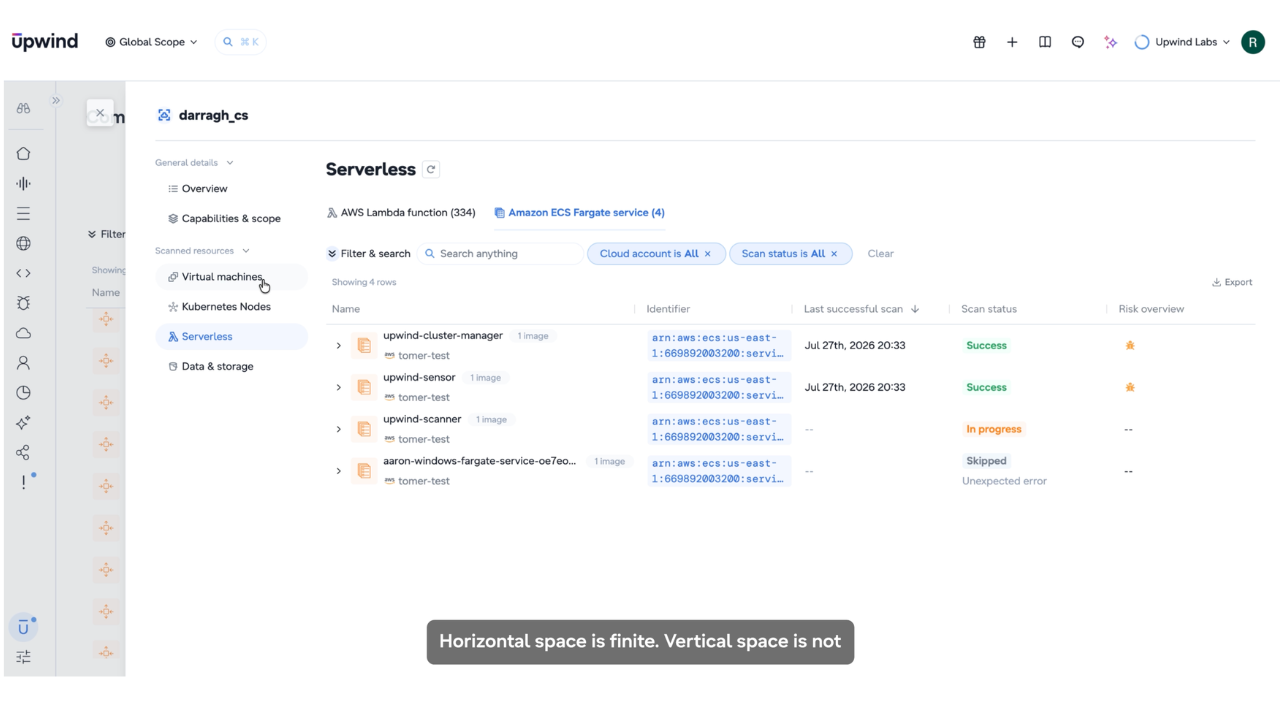Open the cloud sidebar icon

(23, 333)
